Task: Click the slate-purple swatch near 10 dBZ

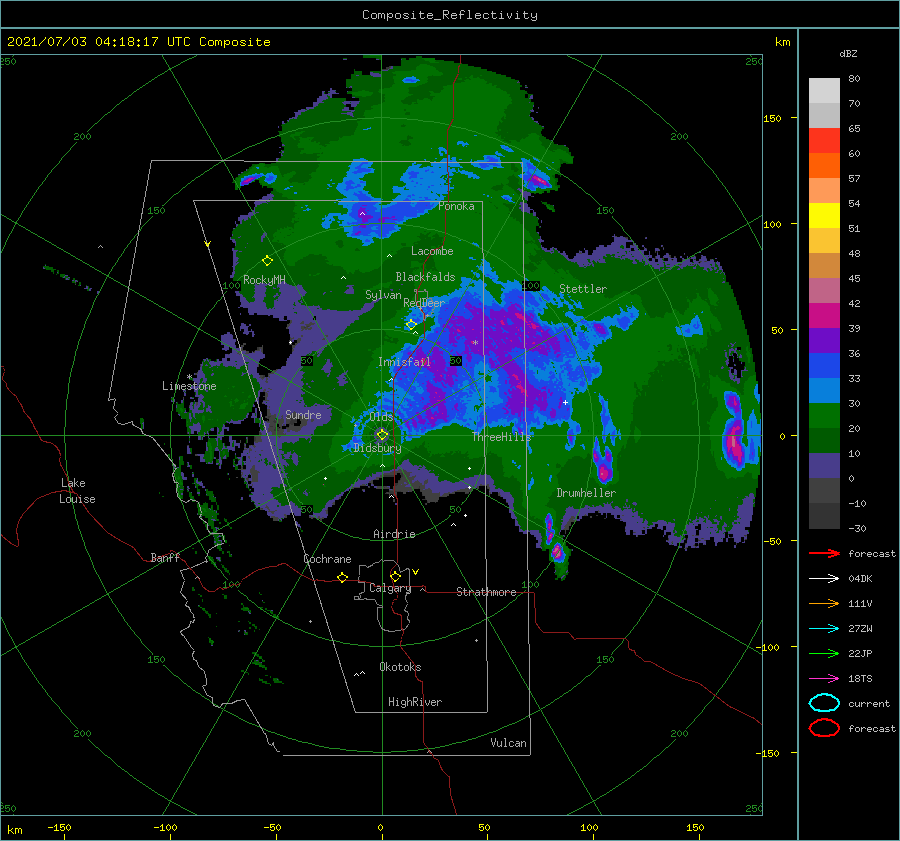Action: (824, 466)
